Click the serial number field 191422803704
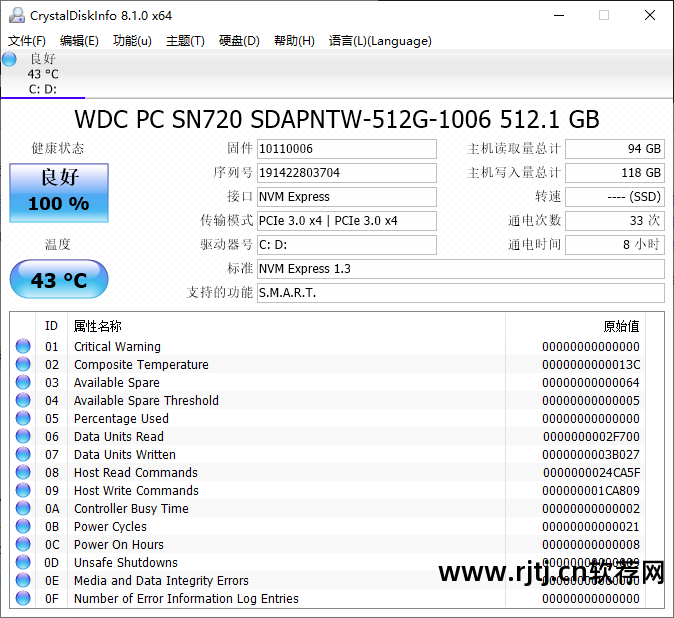The width and height of the screenshot is (674, 618). pos(346,173)
